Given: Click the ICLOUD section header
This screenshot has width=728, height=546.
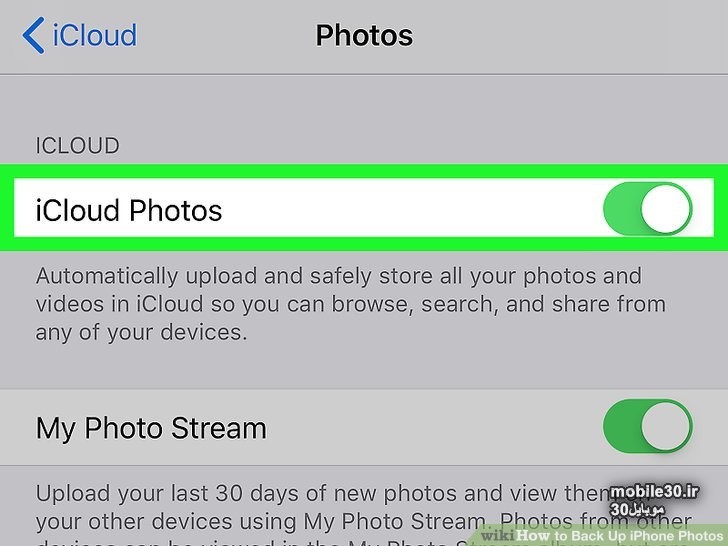Looking at the screenshot, I should [78, 146].
